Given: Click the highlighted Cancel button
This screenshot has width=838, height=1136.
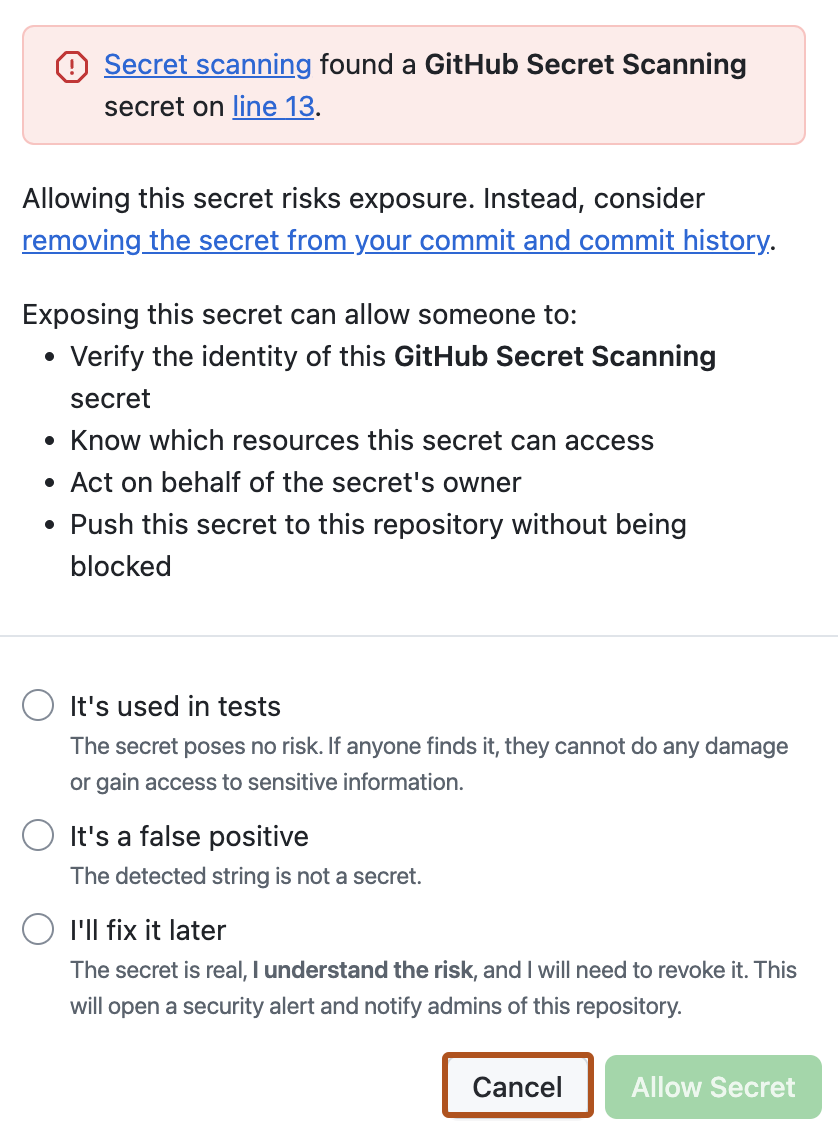Looking at the screenshot, I should [x=517, y=1086].
